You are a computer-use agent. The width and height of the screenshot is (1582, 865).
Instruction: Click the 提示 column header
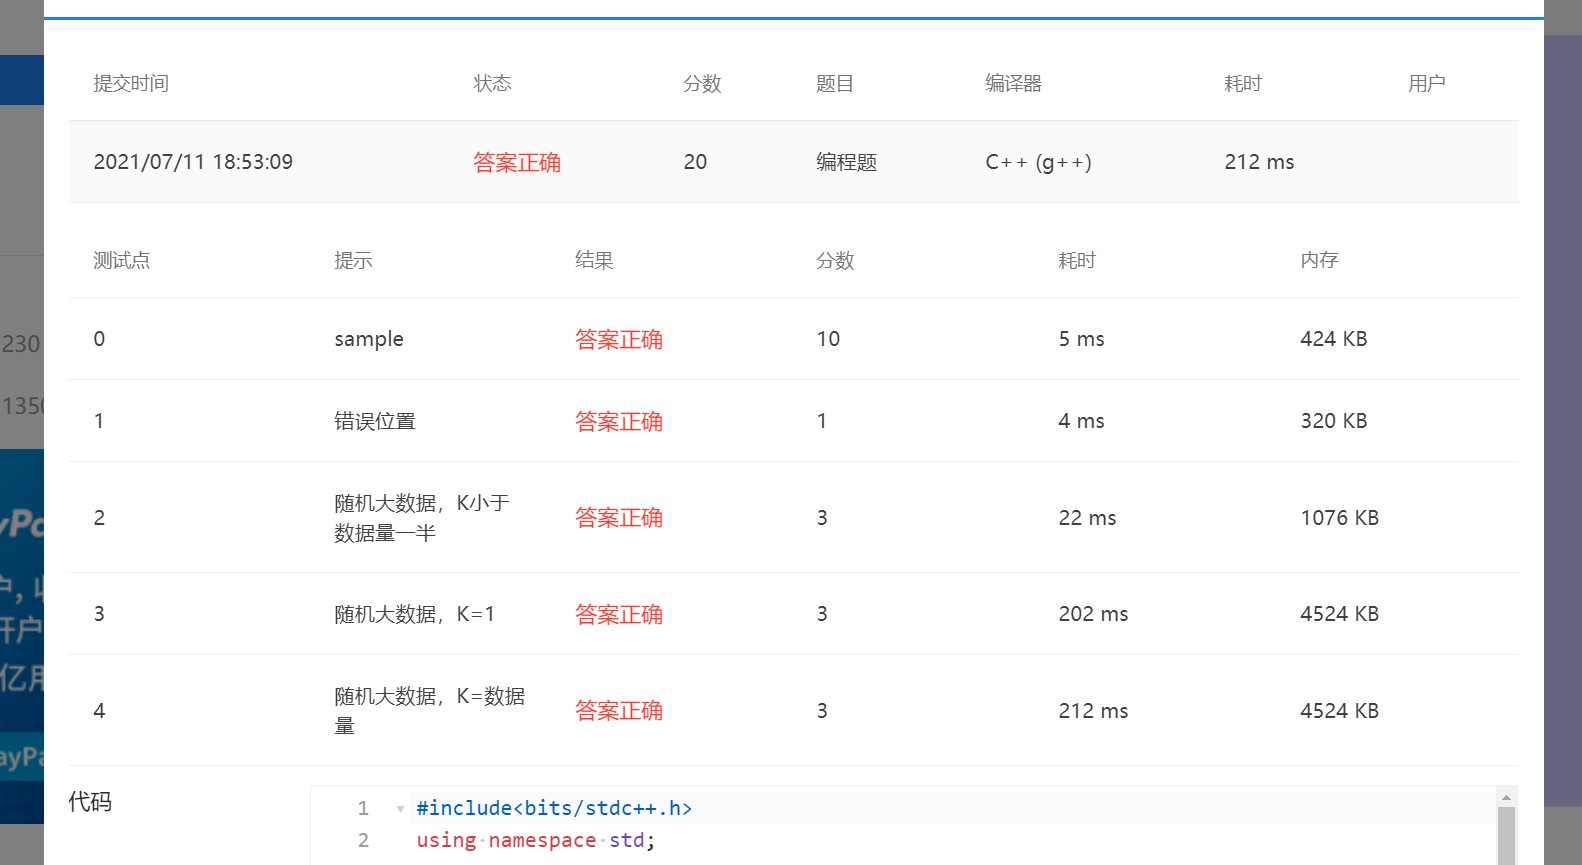(353, 260)
